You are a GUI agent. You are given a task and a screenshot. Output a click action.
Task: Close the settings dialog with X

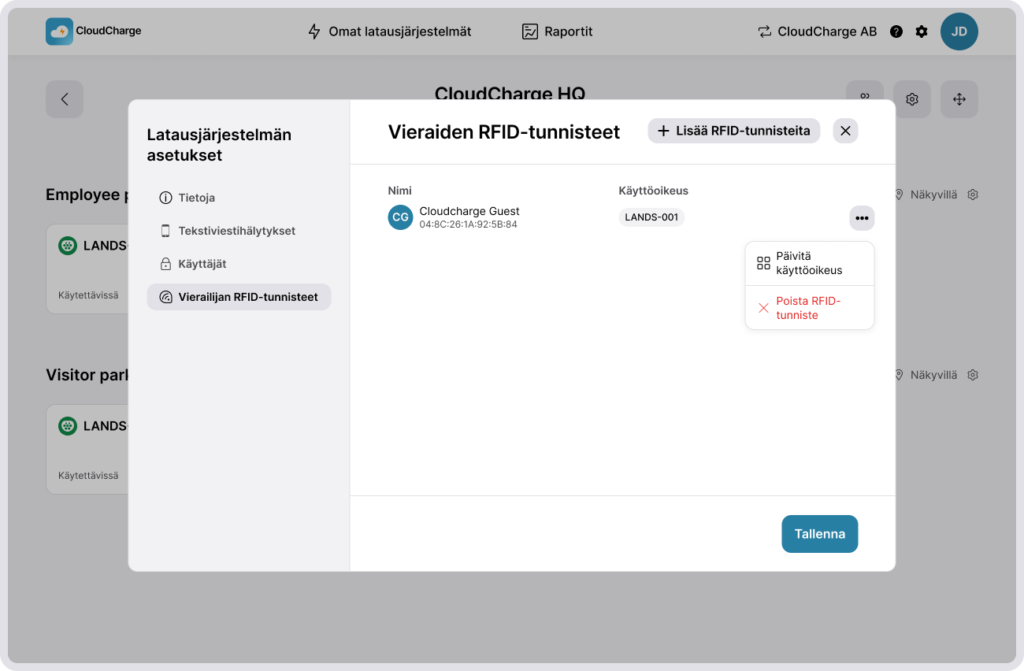pyautogui.click(x=845, y=131)
